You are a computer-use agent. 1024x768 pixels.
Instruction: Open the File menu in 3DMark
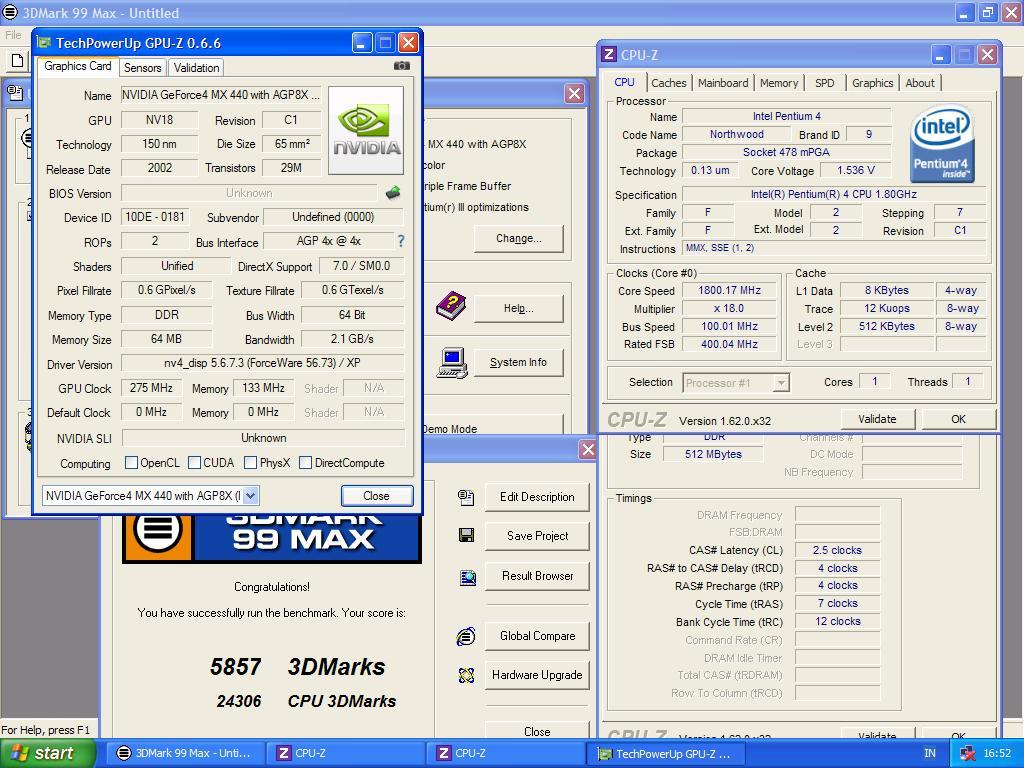click(x=13, y=35)
